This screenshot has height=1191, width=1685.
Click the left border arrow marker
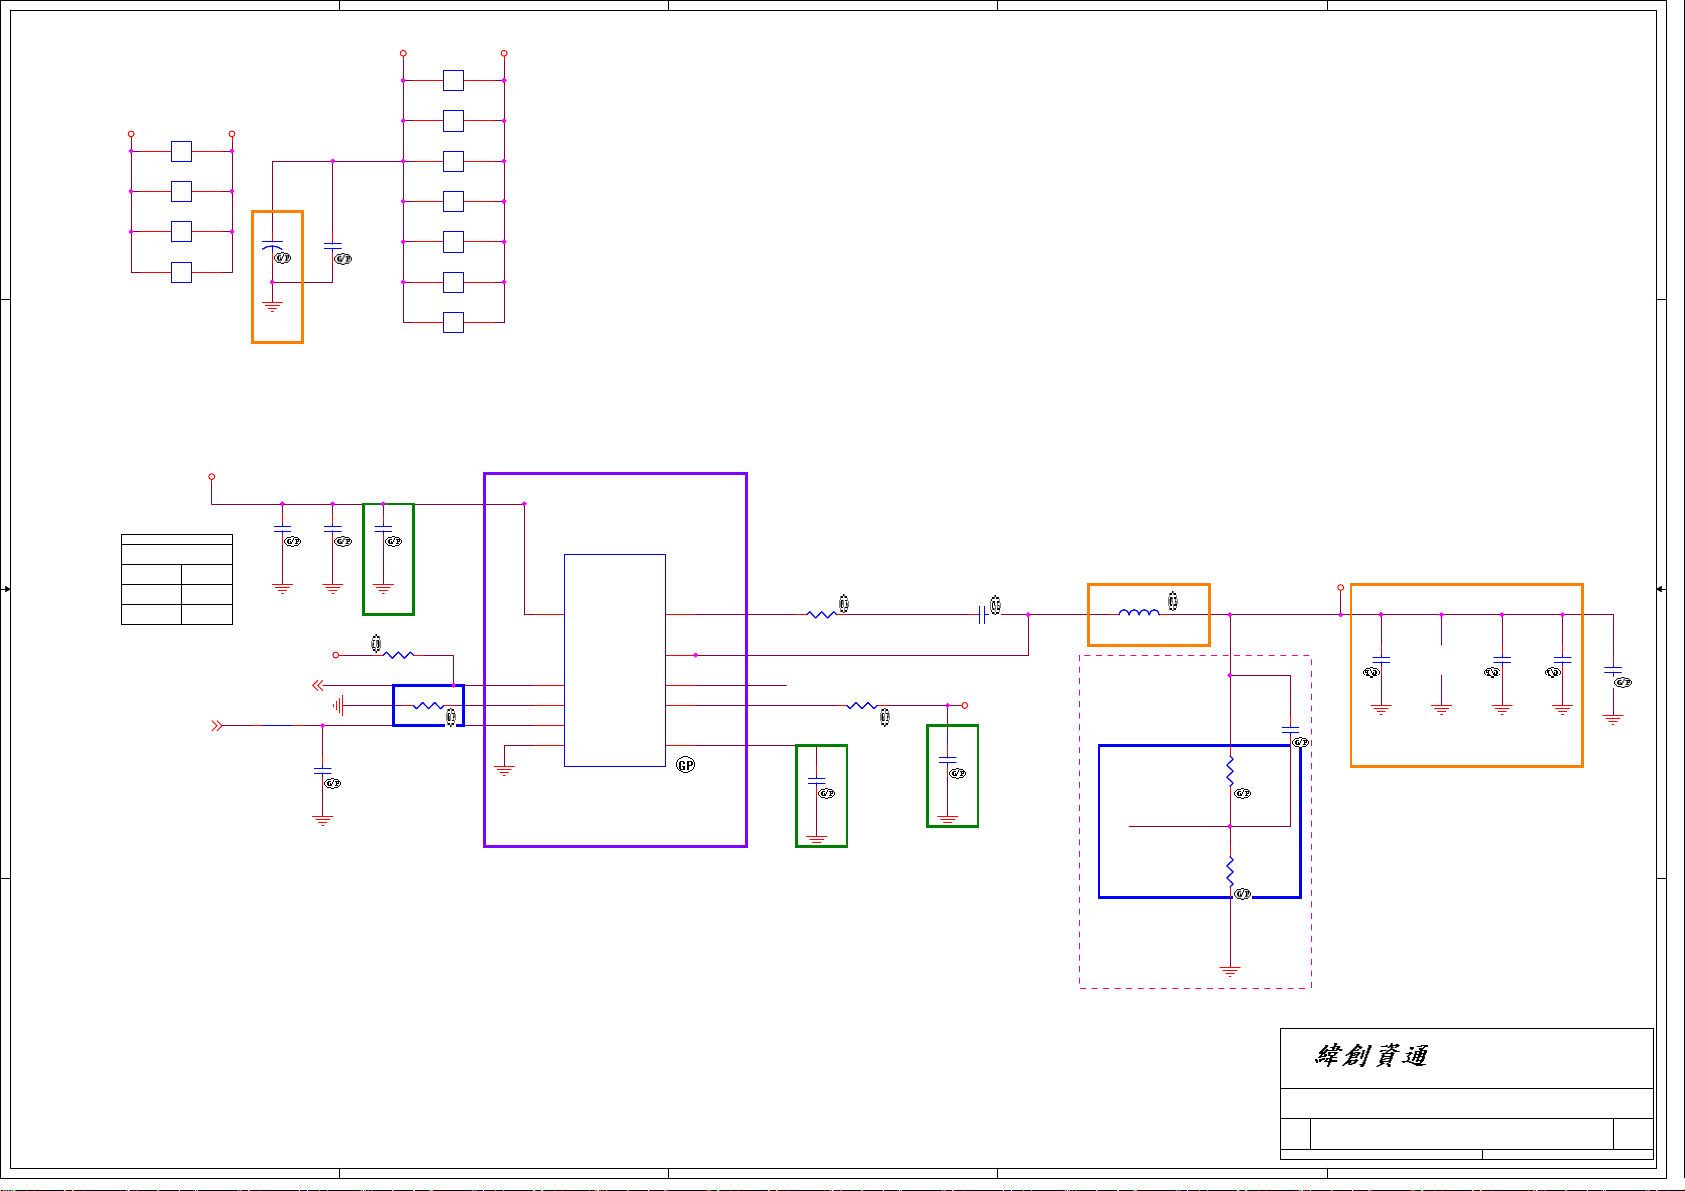pyautogui.click(x=6, y=589)
